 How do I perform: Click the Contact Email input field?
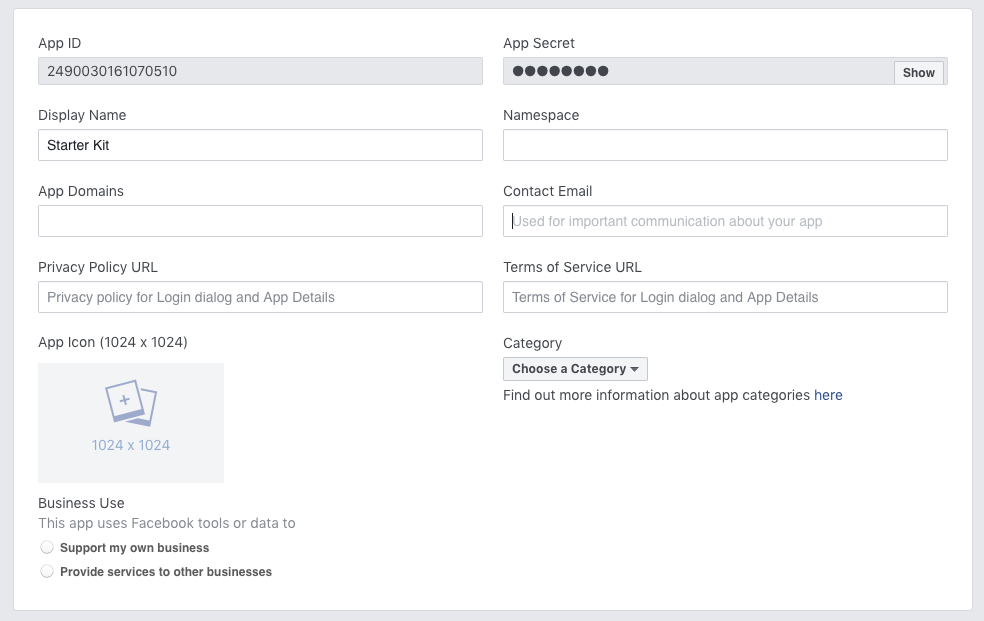[x=724, y=221]
